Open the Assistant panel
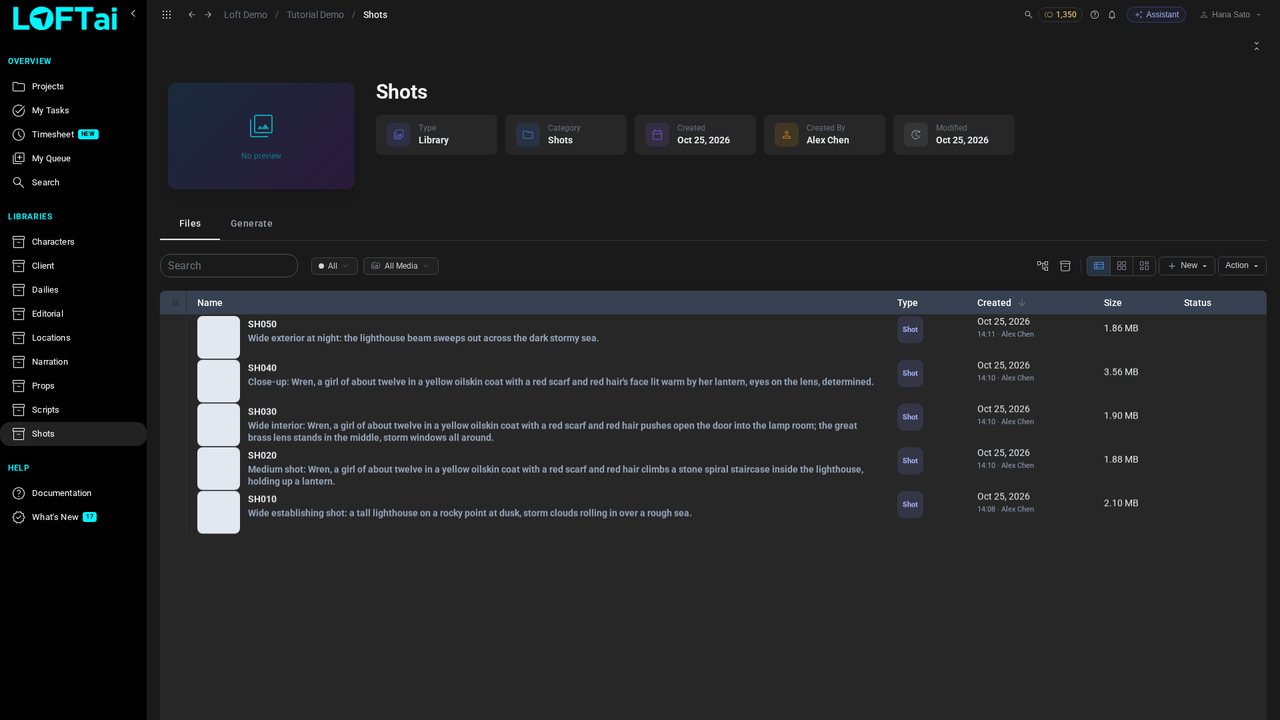This screenshot has width=1280, height=720. coord(1156,15)
